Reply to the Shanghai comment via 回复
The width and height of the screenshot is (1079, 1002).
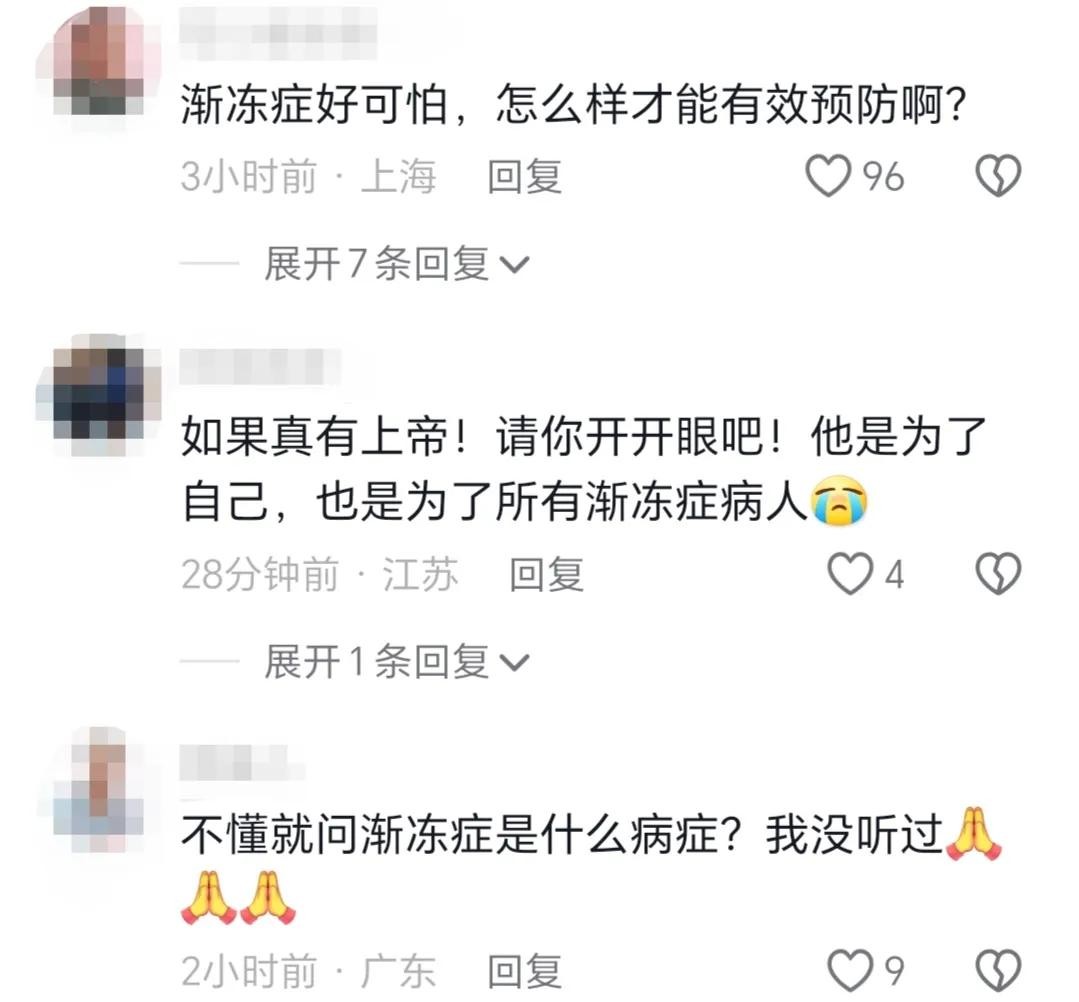click(x=524, y=176)
